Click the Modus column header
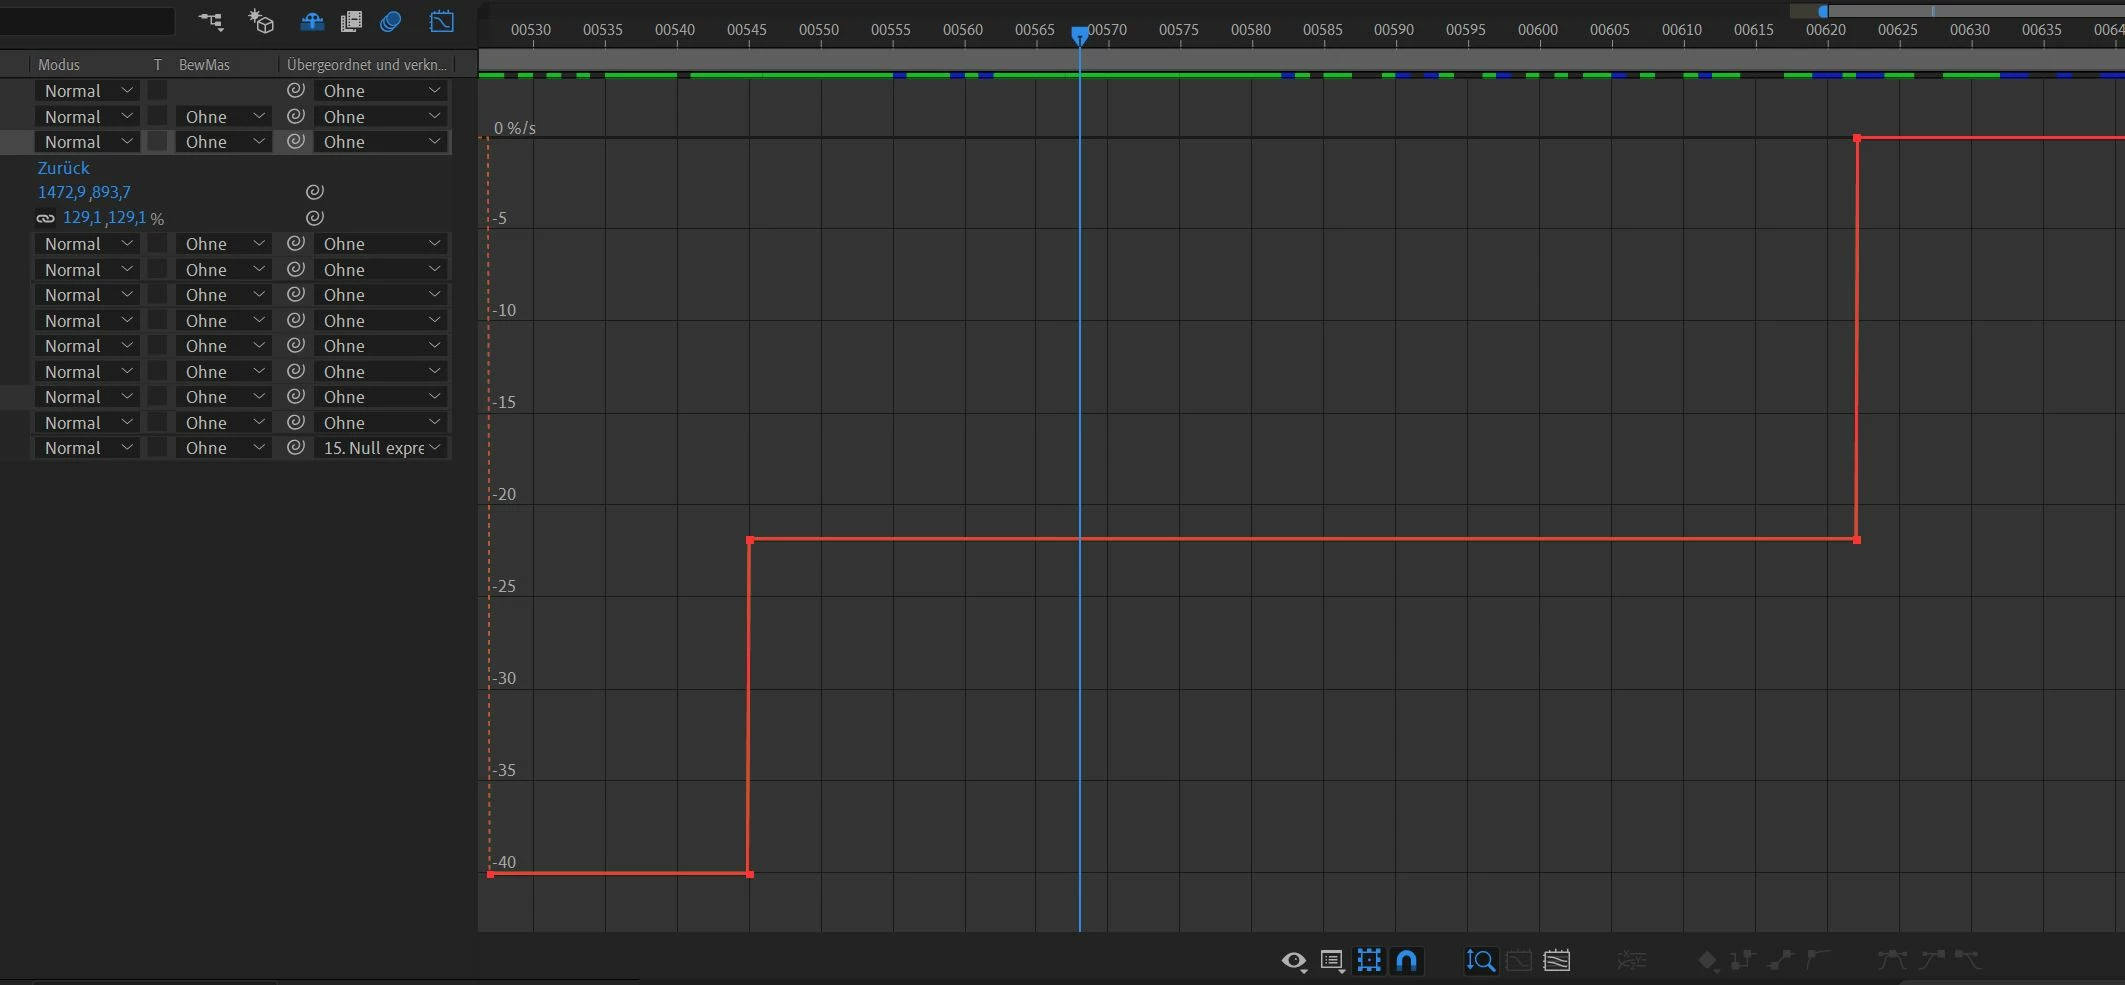This screenshot has height=985, width=2125. tap(59, 64)
